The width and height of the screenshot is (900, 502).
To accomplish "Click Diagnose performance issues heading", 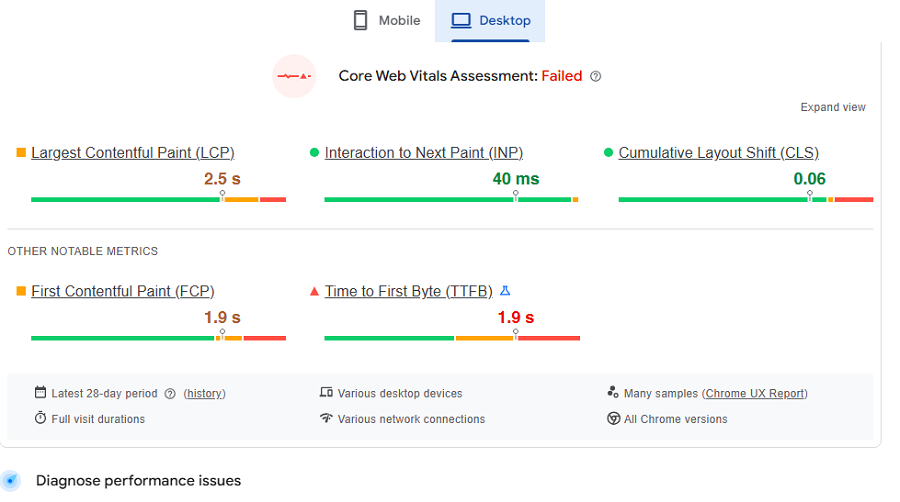I will coord(138,481).
